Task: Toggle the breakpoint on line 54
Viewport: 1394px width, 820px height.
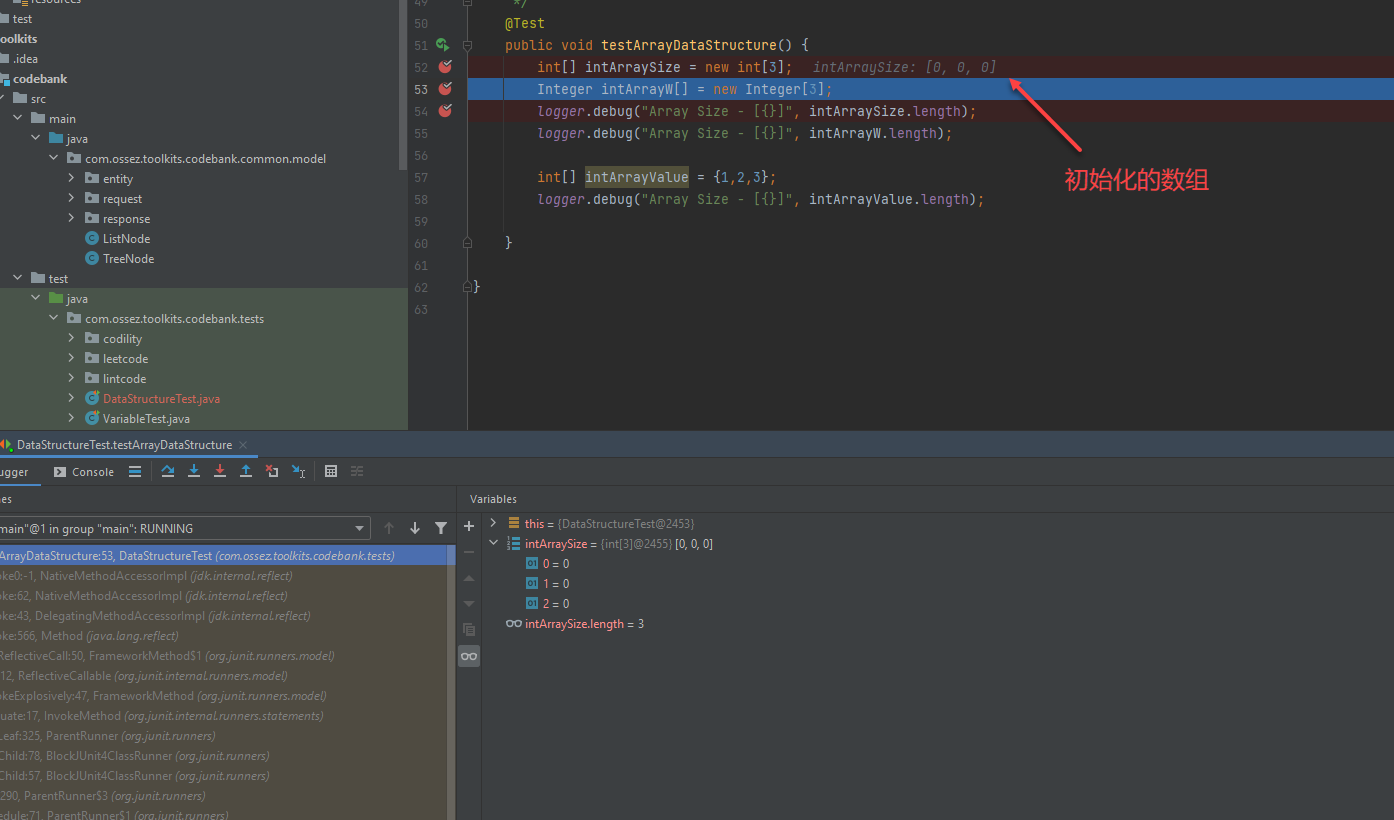Action: pos(445,111)
